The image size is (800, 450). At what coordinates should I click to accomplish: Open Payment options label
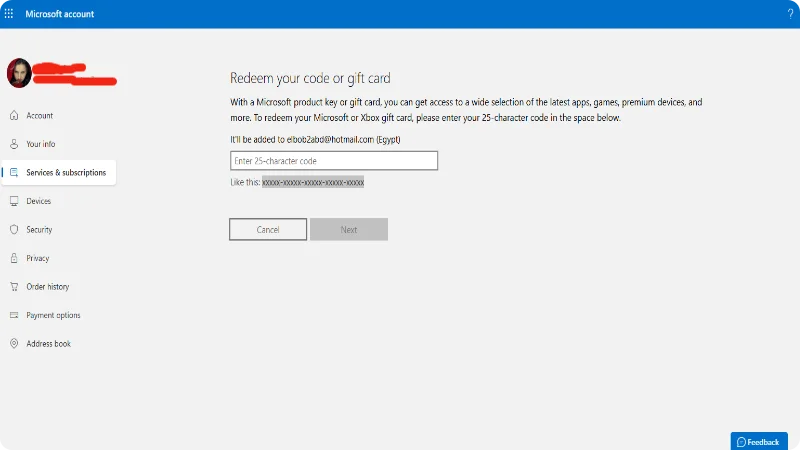[54, 315]
